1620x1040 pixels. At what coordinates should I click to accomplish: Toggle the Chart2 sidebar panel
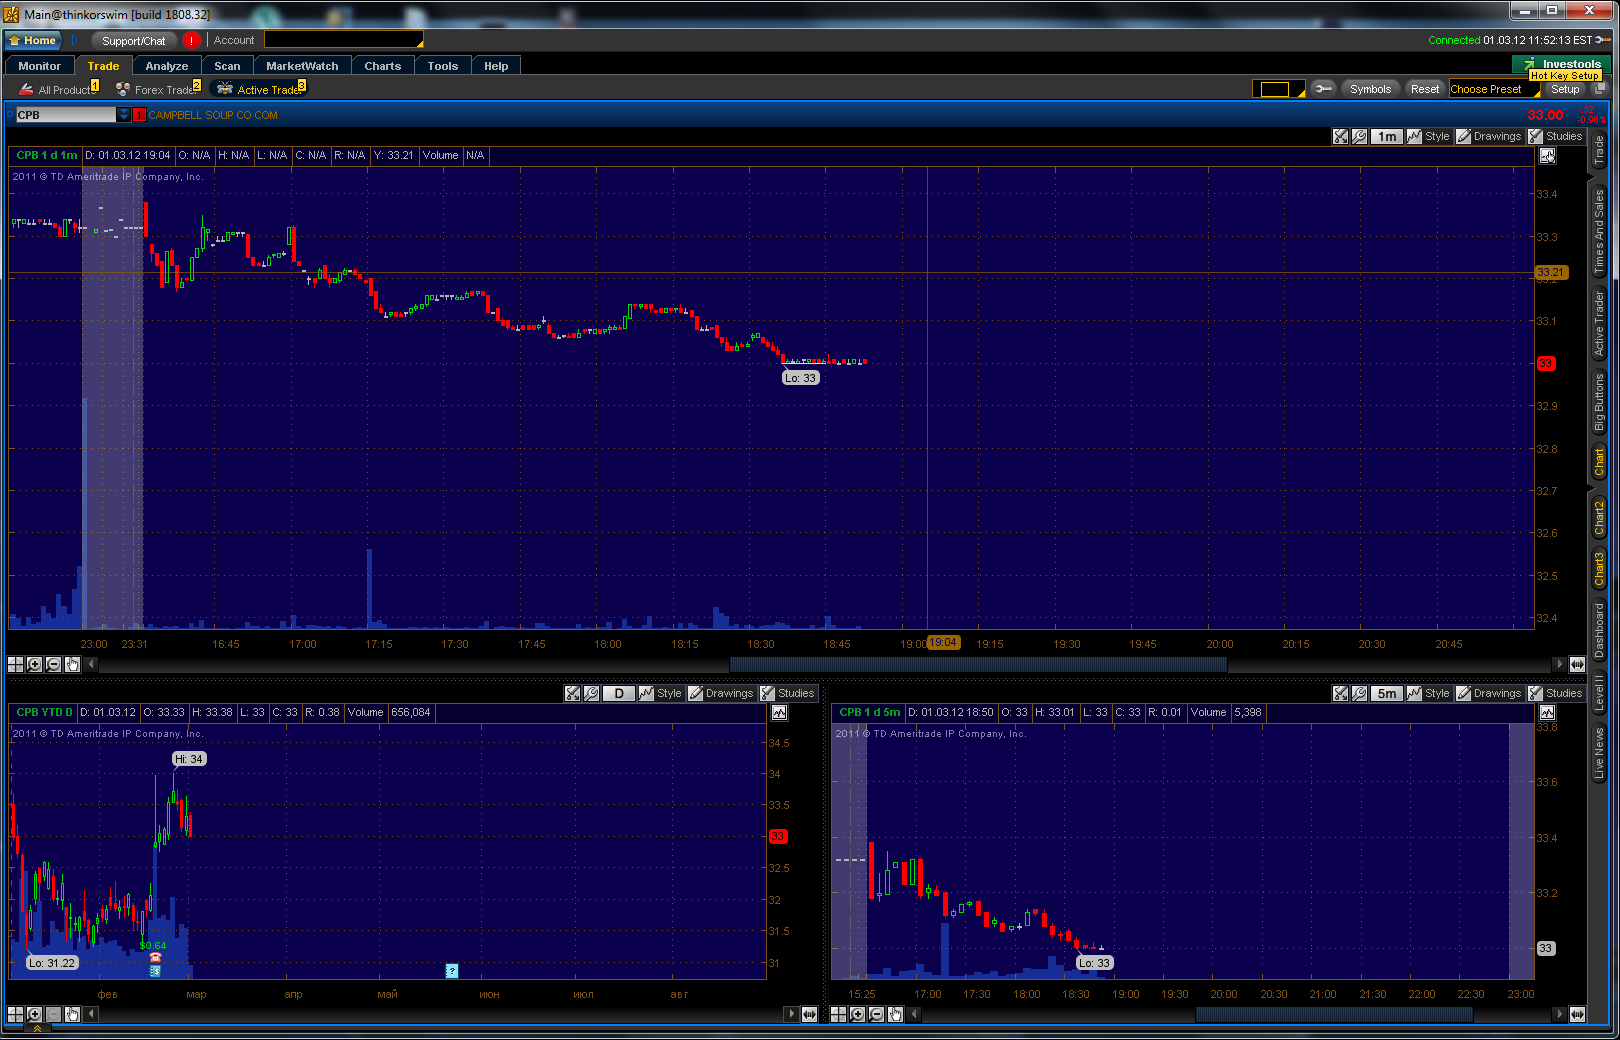point(1599,517)
